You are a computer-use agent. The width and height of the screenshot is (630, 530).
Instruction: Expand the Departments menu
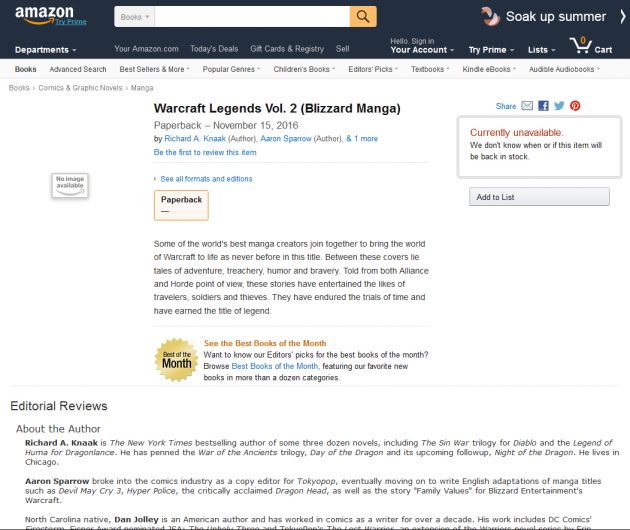pos(45,50)
